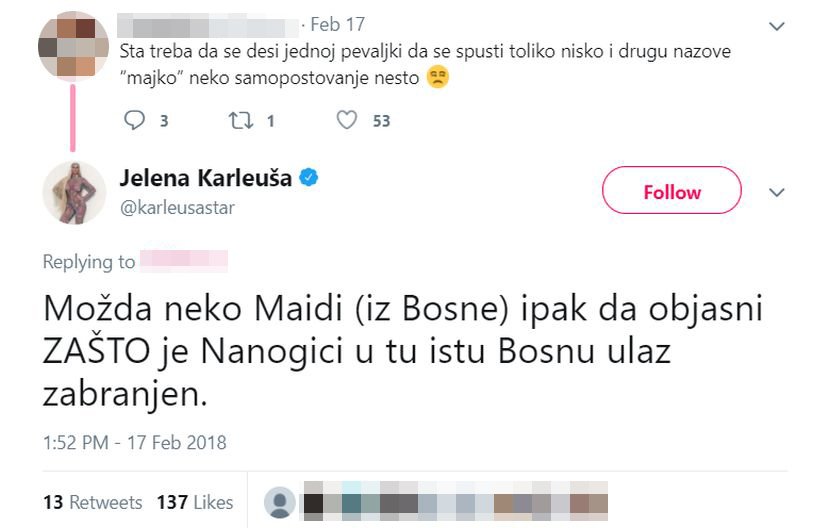The height and width of the screenshot is (528, 830).
Task: Click the tweet text starting 'Možda neko Maidi'
Action: click(400, 352)
